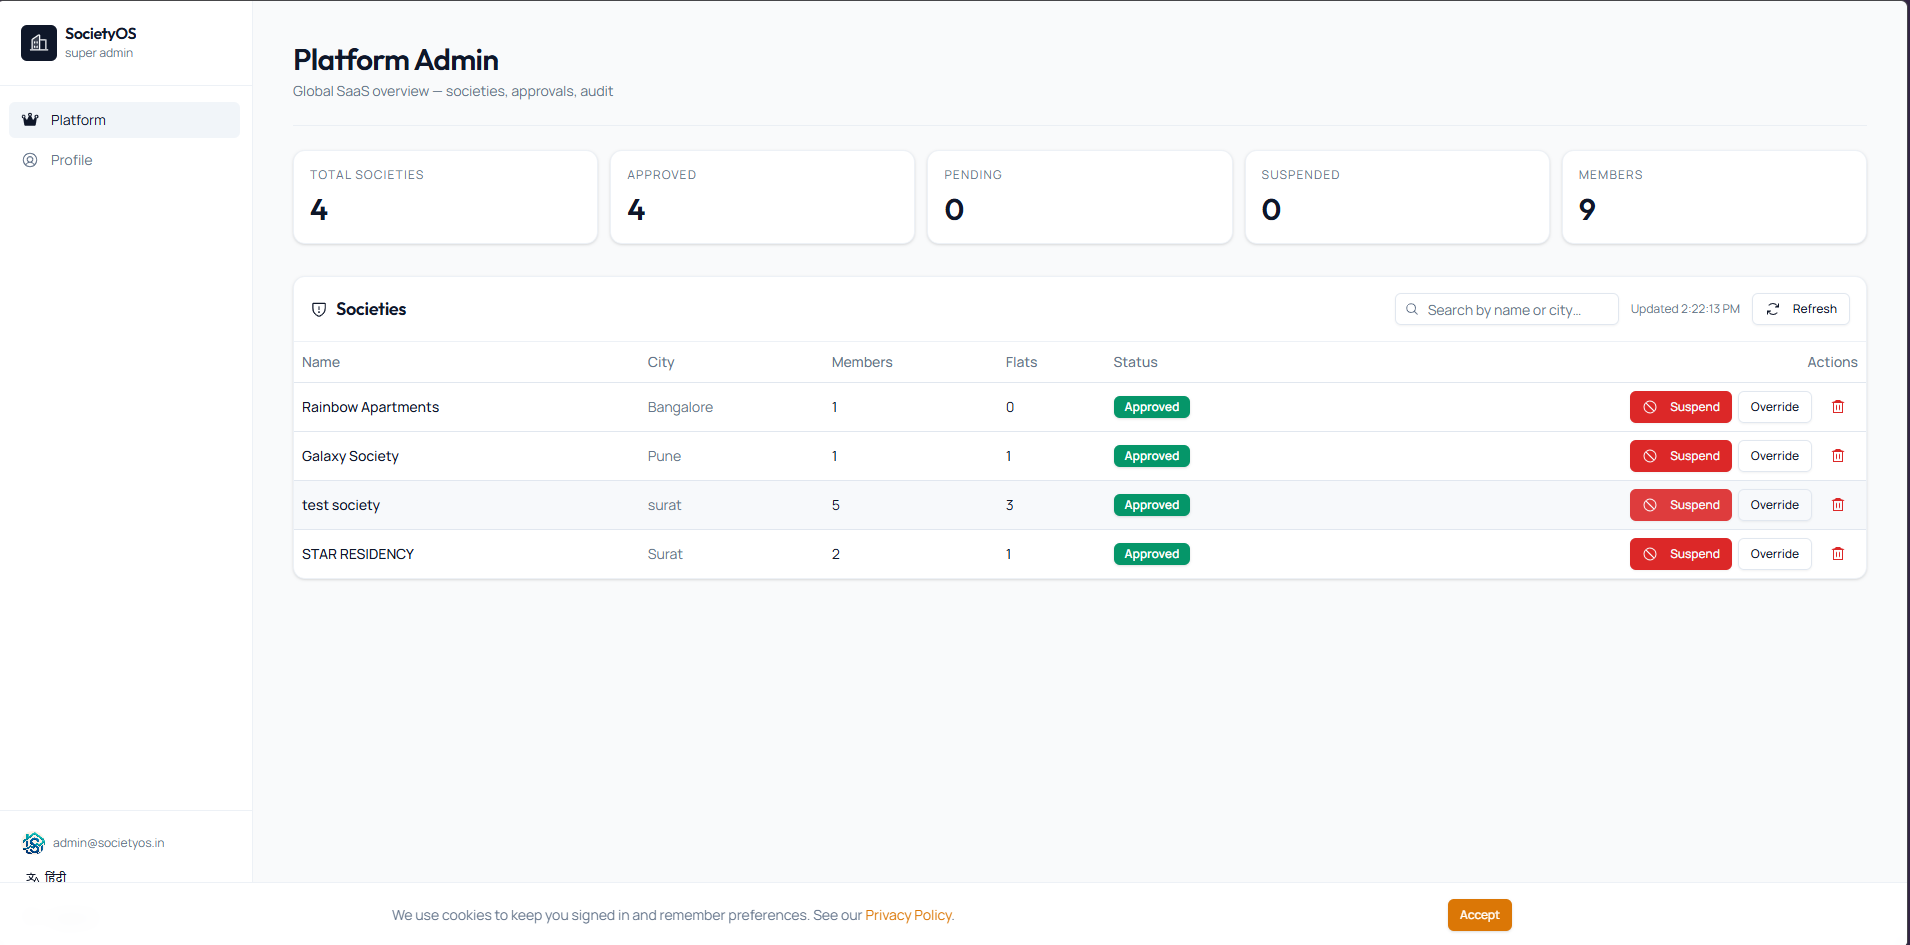Screen dimensions: 1910x945
Task: Click the Status column header
Action: (x=1135, y=362)
